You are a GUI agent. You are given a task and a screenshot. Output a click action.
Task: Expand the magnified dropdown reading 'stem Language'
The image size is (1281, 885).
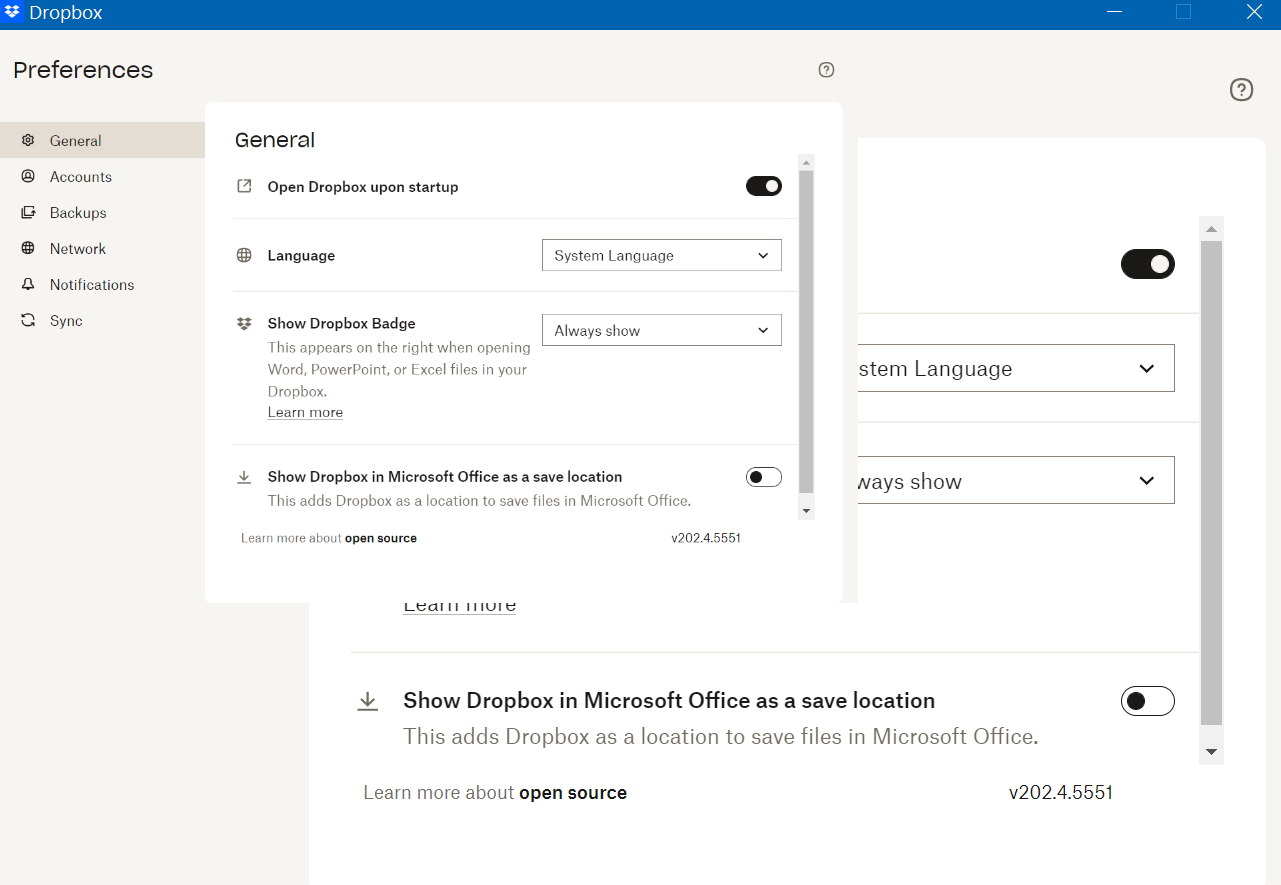[x=1016, y=369]
